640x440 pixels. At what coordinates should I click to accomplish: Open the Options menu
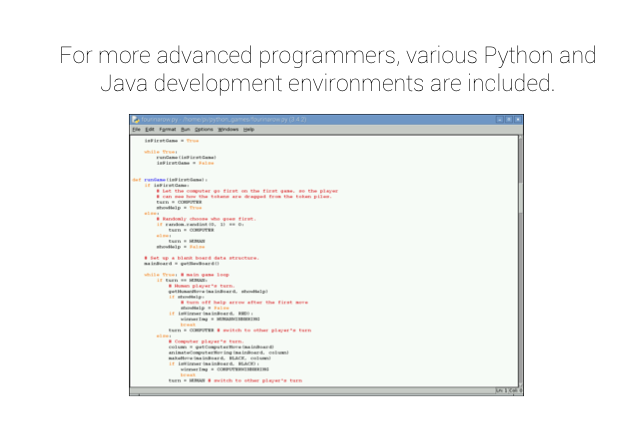[204, 129]
